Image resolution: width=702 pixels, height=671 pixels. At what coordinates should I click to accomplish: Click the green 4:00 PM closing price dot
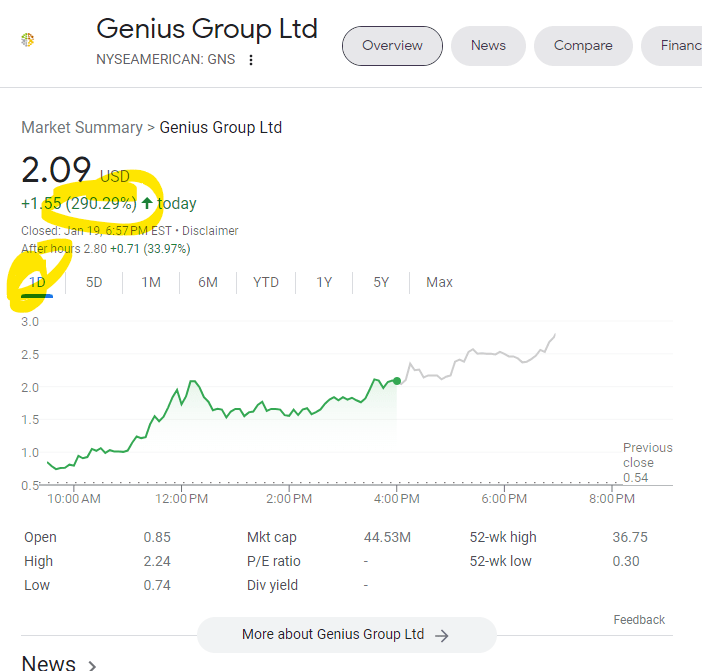click(398, 381)
